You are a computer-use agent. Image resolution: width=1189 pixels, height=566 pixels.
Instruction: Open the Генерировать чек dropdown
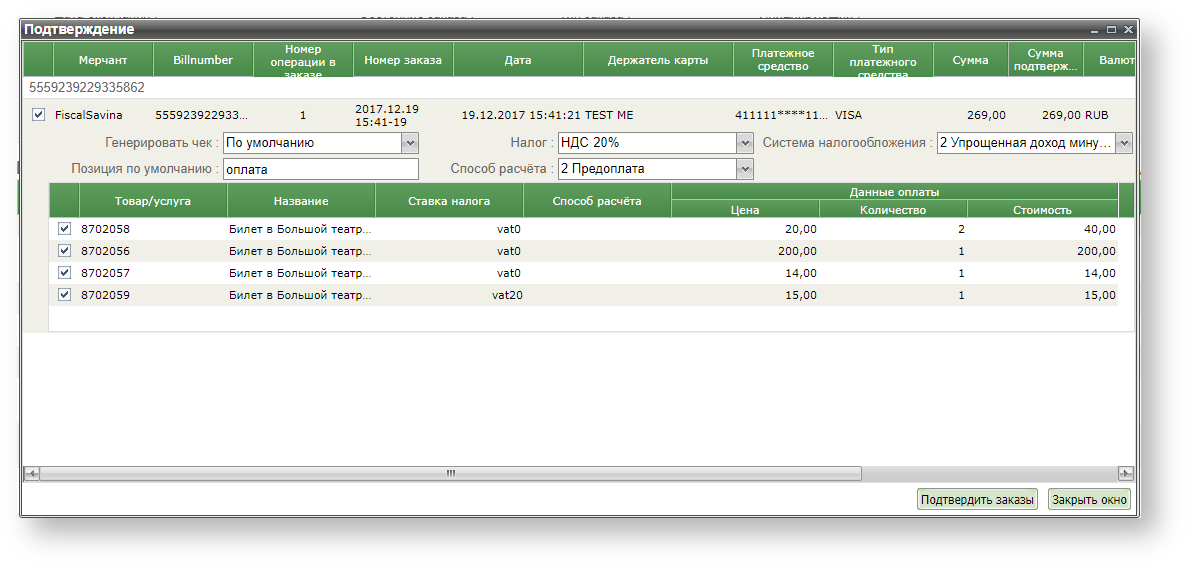point(410,143)
